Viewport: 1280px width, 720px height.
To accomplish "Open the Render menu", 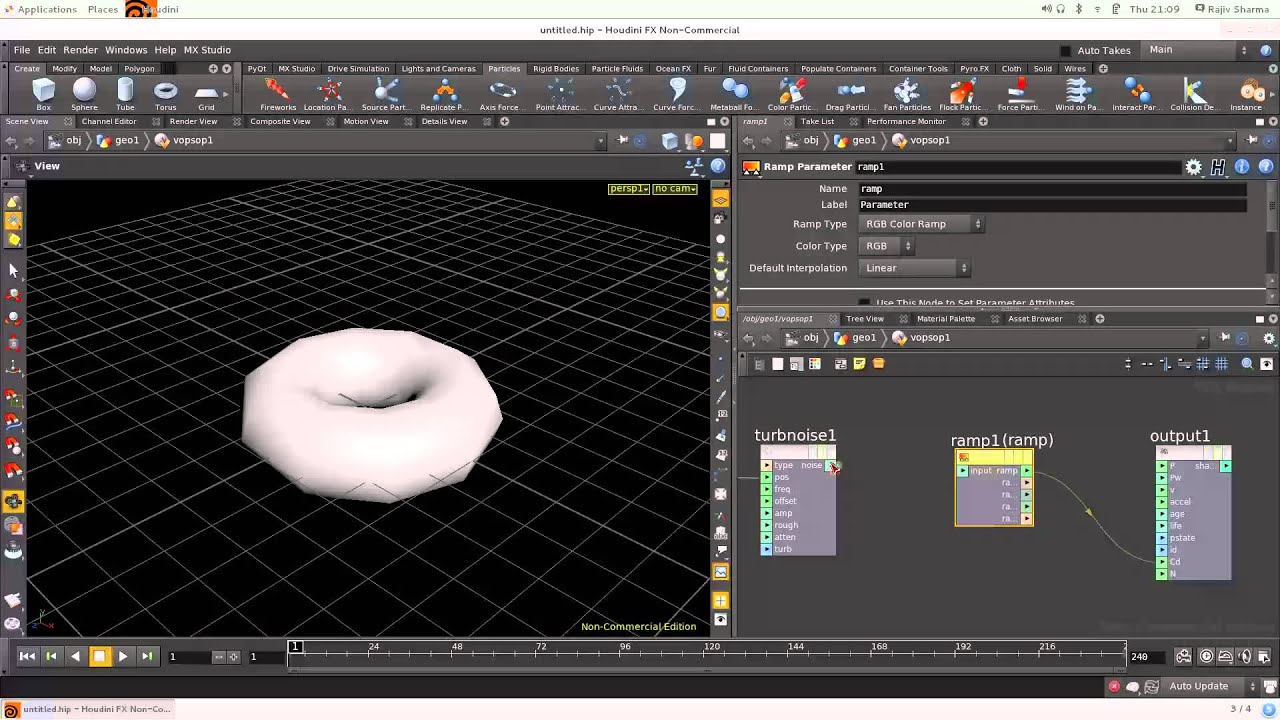I will (80, 50).
